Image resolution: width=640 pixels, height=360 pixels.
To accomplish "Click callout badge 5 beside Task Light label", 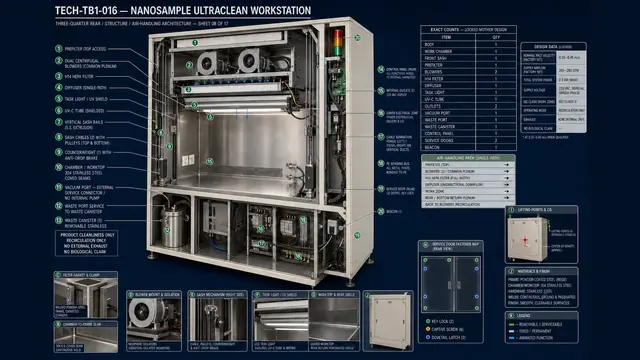I will tap(59, 99).
